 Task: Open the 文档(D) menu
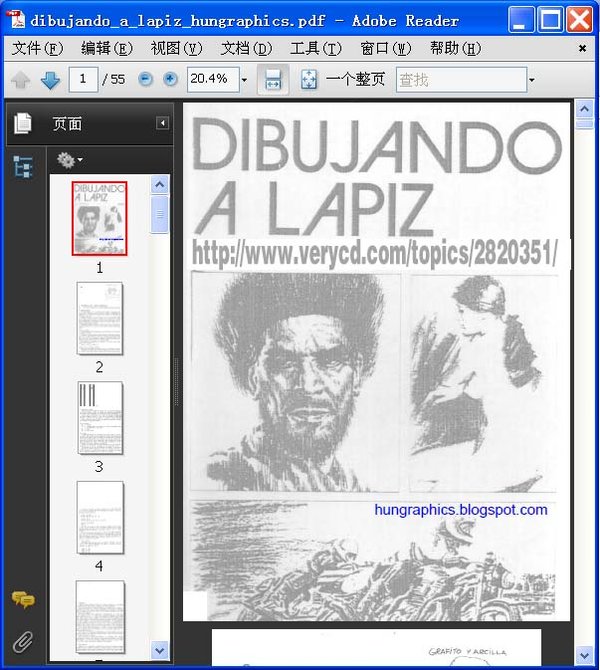(246, 48)
